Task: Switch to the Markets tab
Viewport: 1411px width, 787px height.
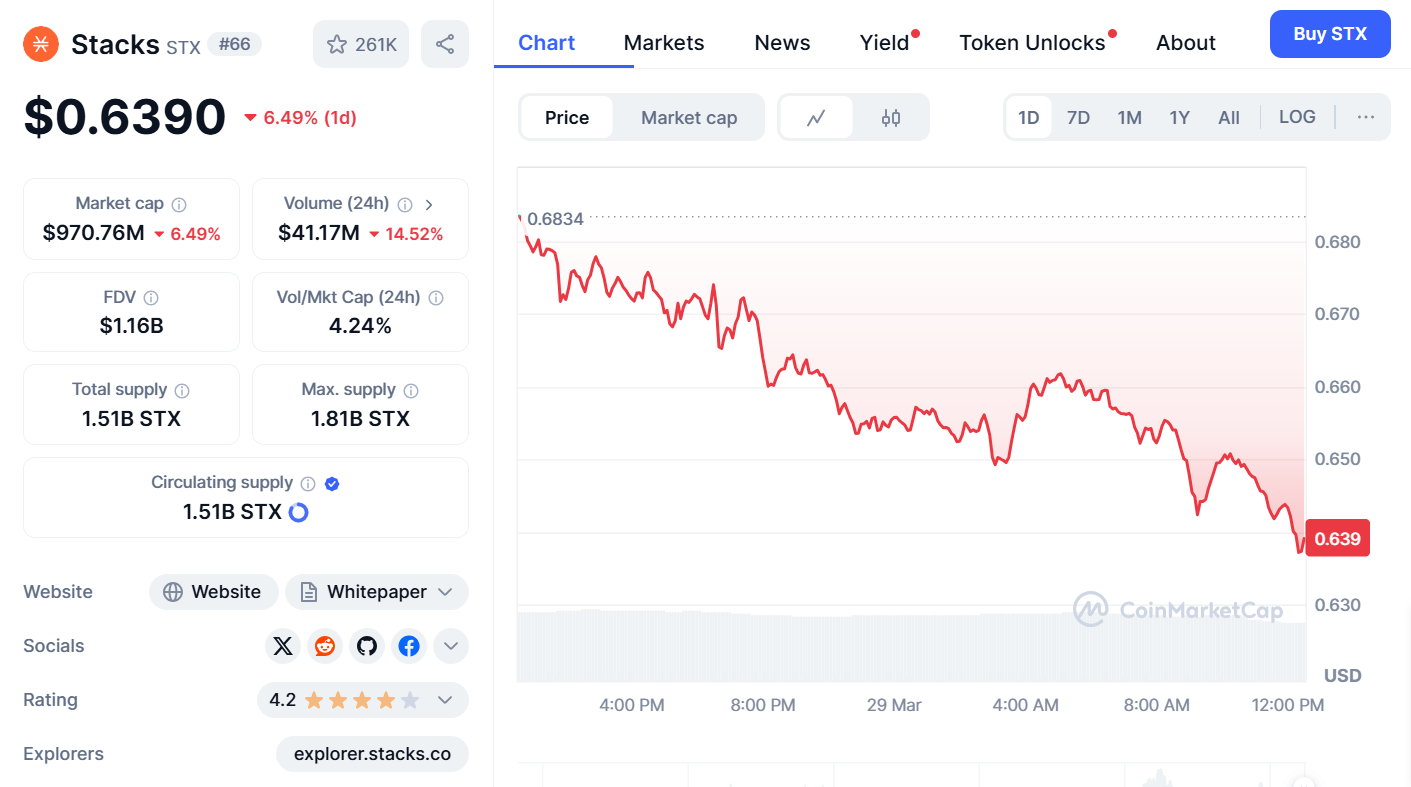Action: 663,42
